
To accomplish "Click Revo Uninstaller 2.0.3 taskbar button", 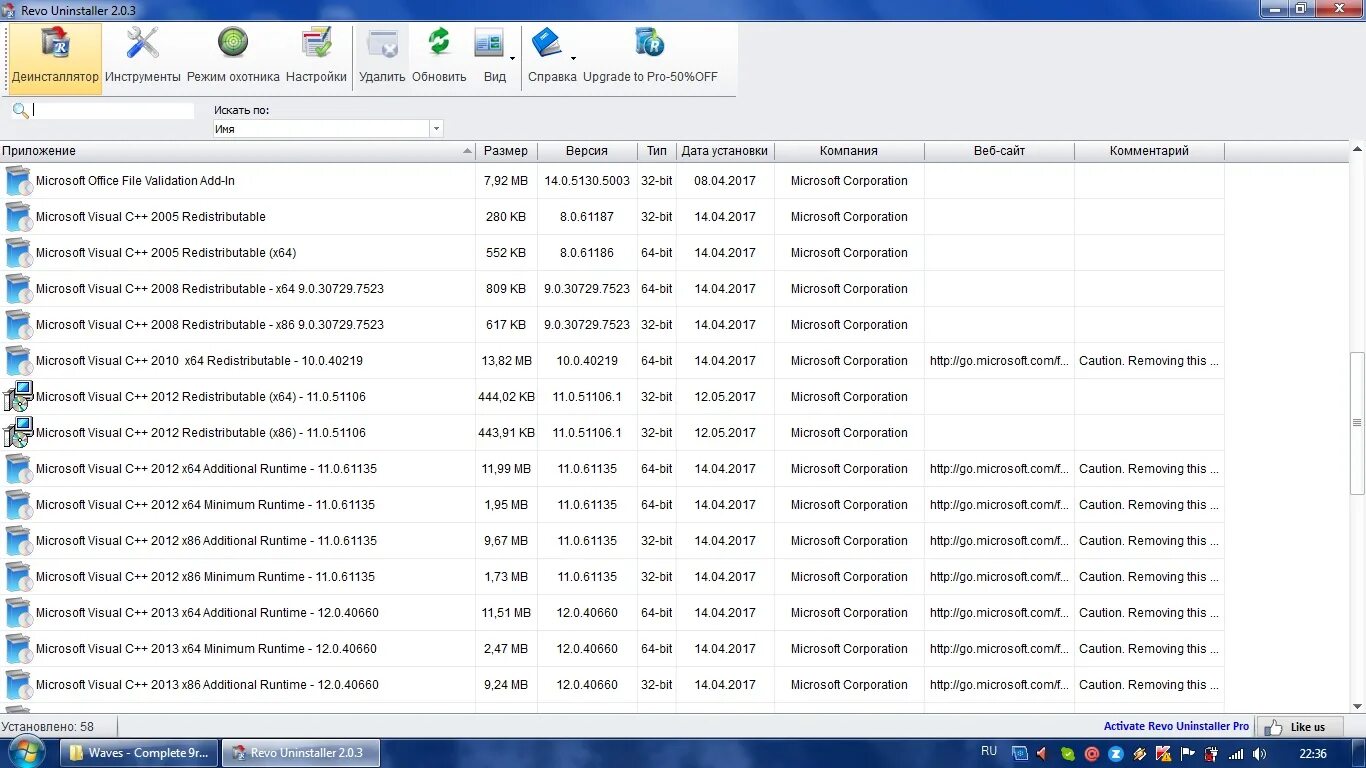I will point(300,753).
